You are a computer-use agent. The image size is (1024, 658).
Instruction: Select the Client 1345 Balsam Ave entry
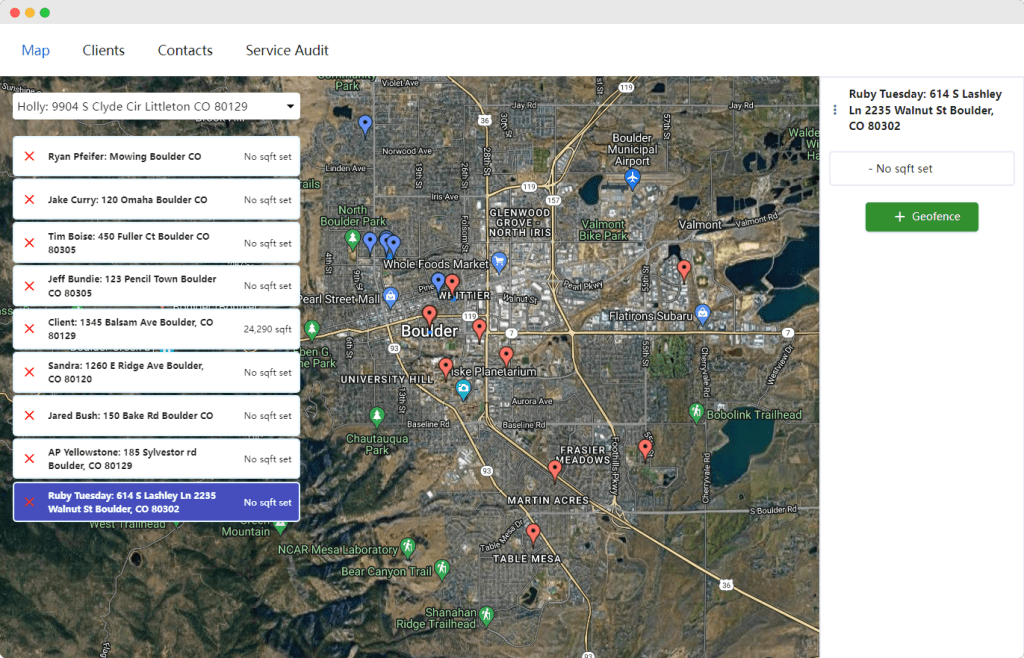pyautogui.click(x=140, y=329)
